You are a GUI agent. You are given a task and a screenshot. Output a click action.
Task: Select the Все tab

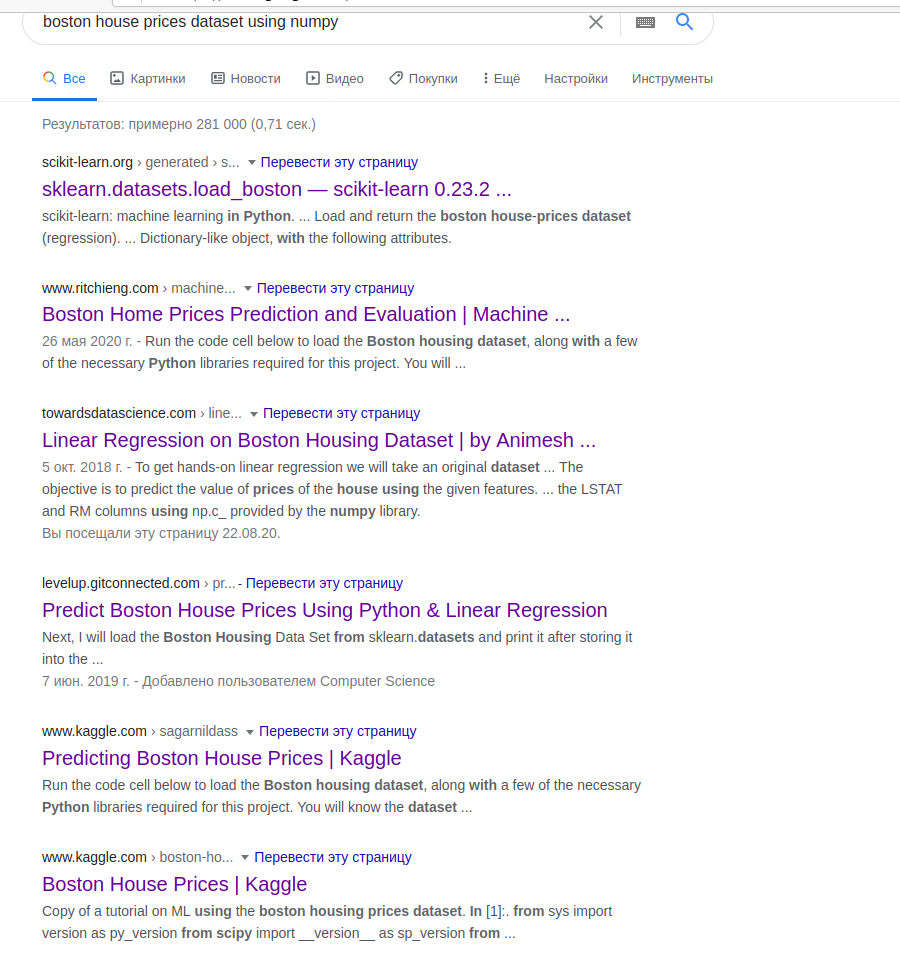coord(64,79)
